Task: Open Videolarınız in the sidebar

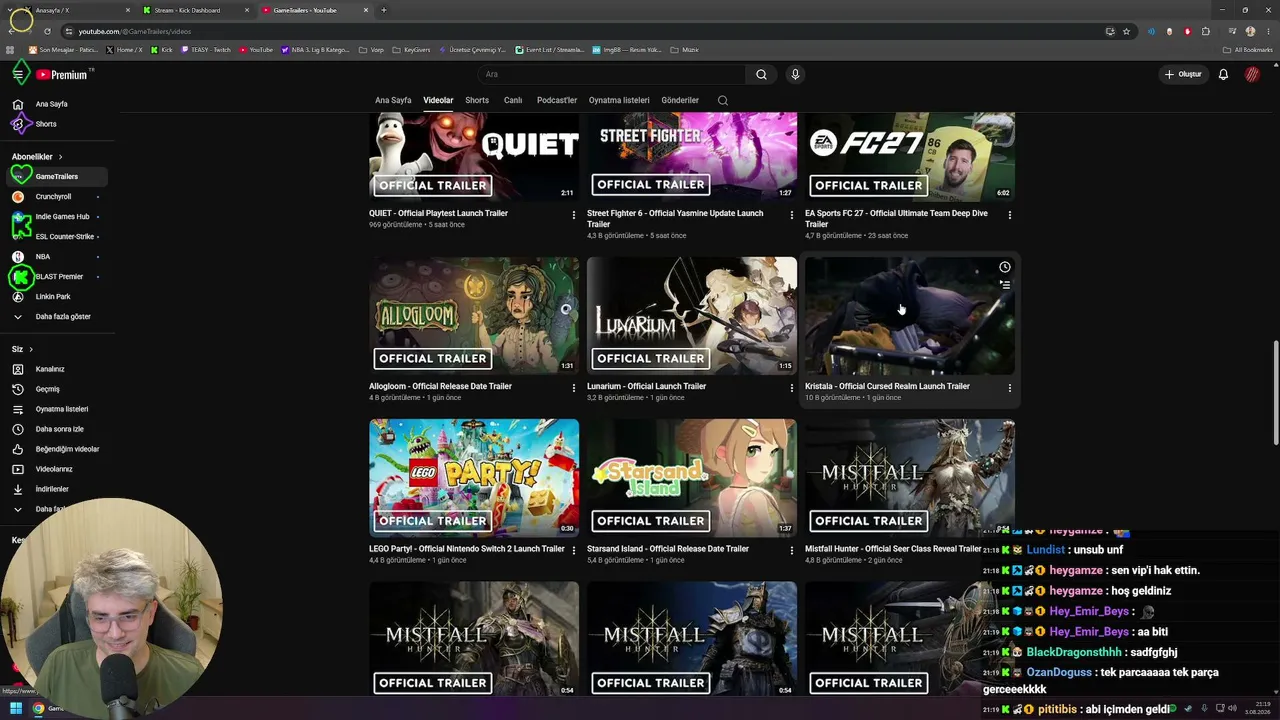Action: coord(57,469)
